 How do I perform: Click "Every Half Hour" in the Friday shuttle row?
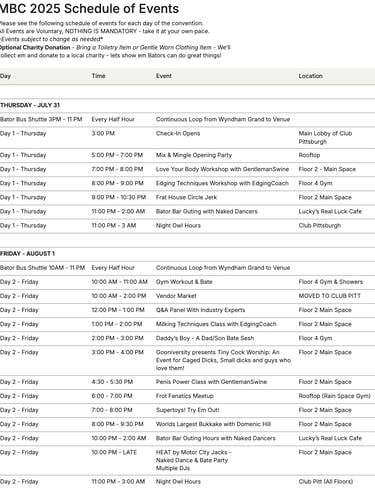pos(113,268)
